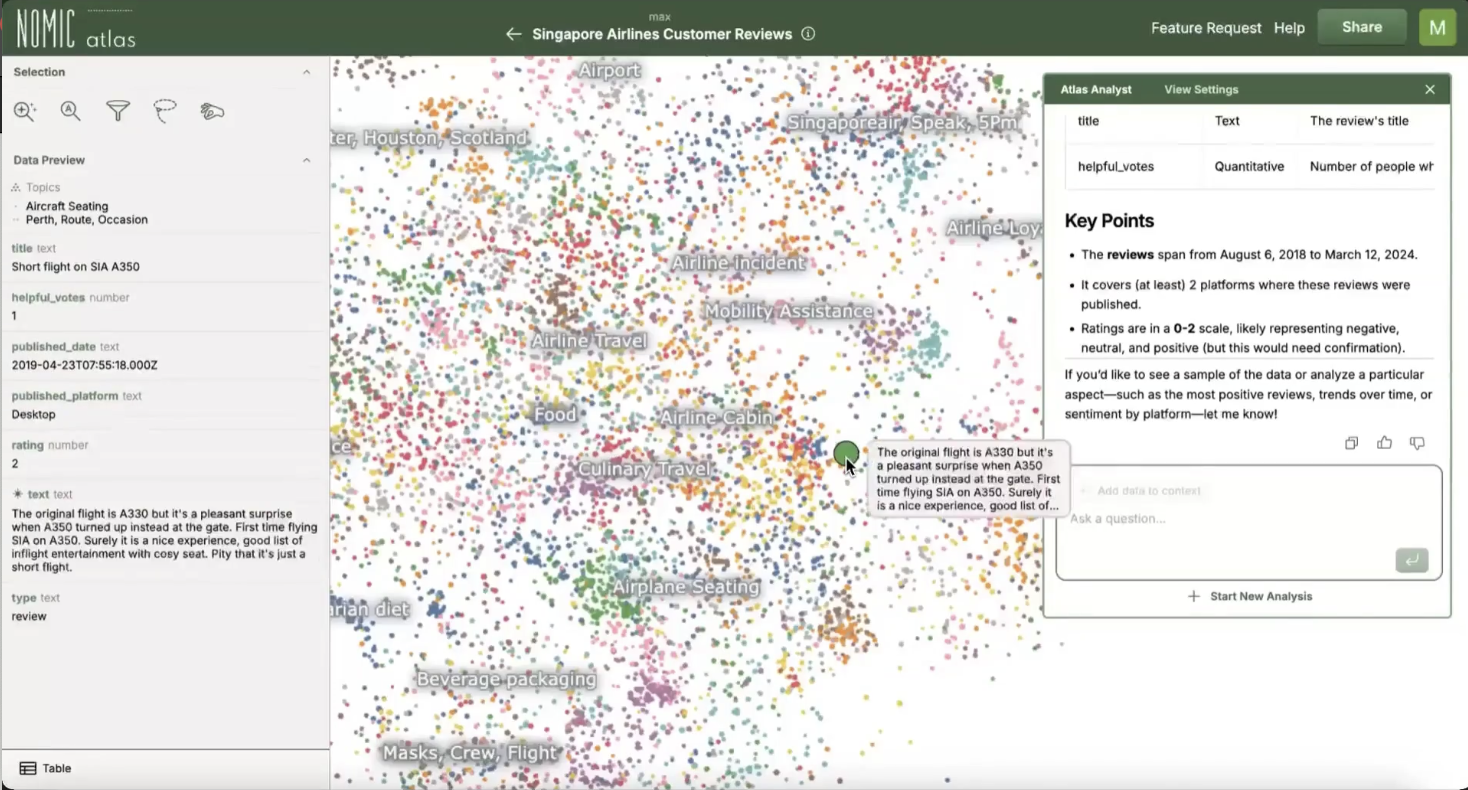Image resolution: width=1468 pixels, height=790 pixels.
Task: Switch to the View Settings tab
Action: (x=1201, y=90)
